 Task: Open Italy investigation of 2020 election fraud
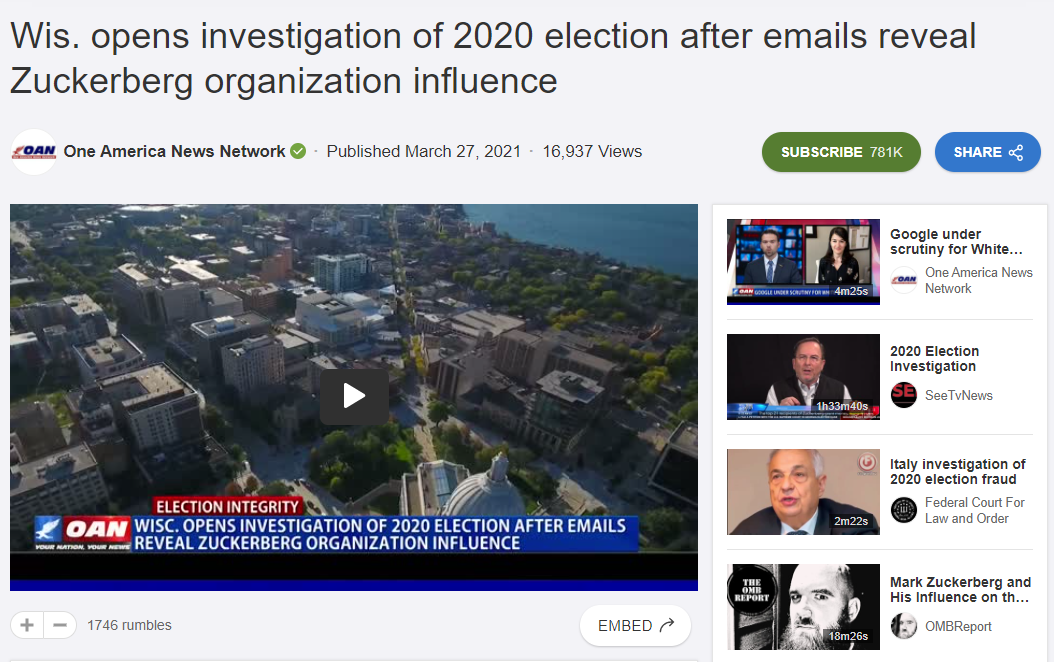click(x=957, y=471)
